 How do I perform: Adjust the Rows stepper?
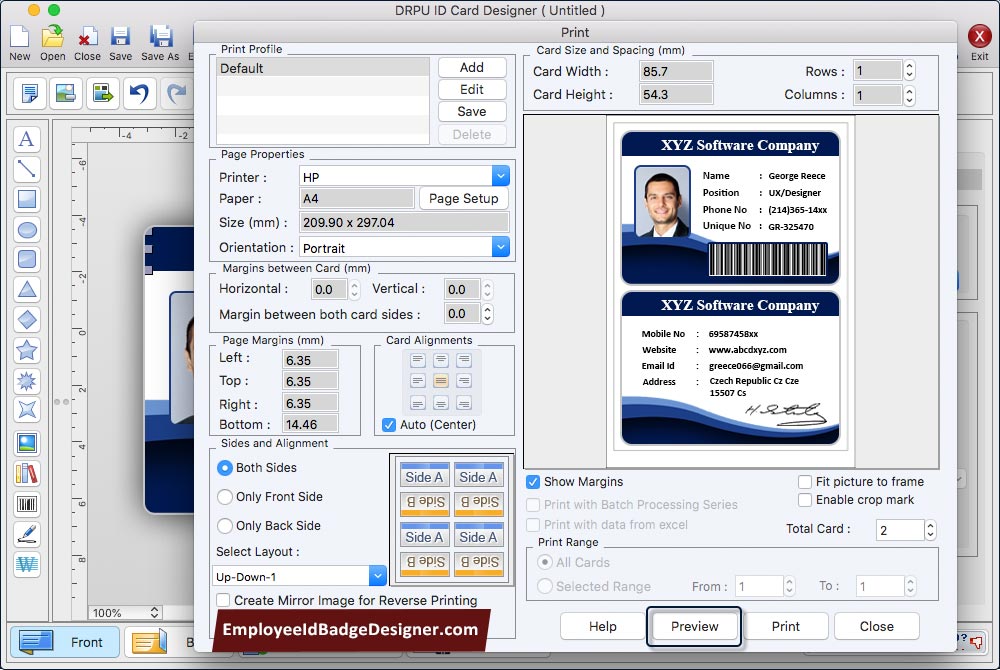pyautogui.click(x=910, y=70)
